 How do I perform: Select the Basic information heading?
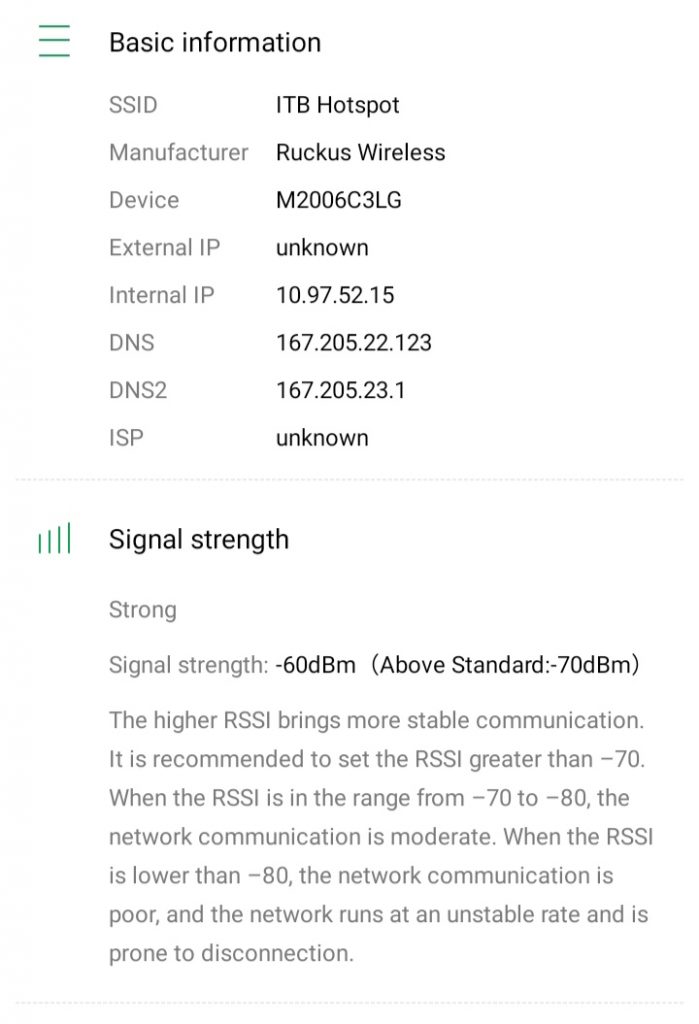point(215,43)
